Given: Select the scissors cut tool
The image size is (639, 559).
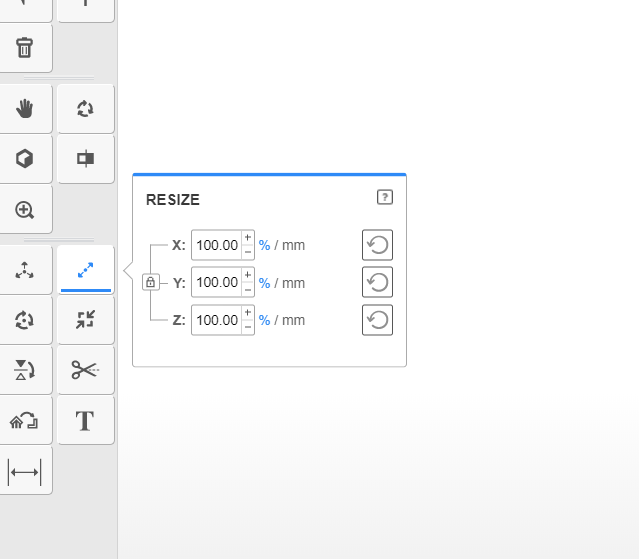Looking at the screenshot, I should point(86,370).
